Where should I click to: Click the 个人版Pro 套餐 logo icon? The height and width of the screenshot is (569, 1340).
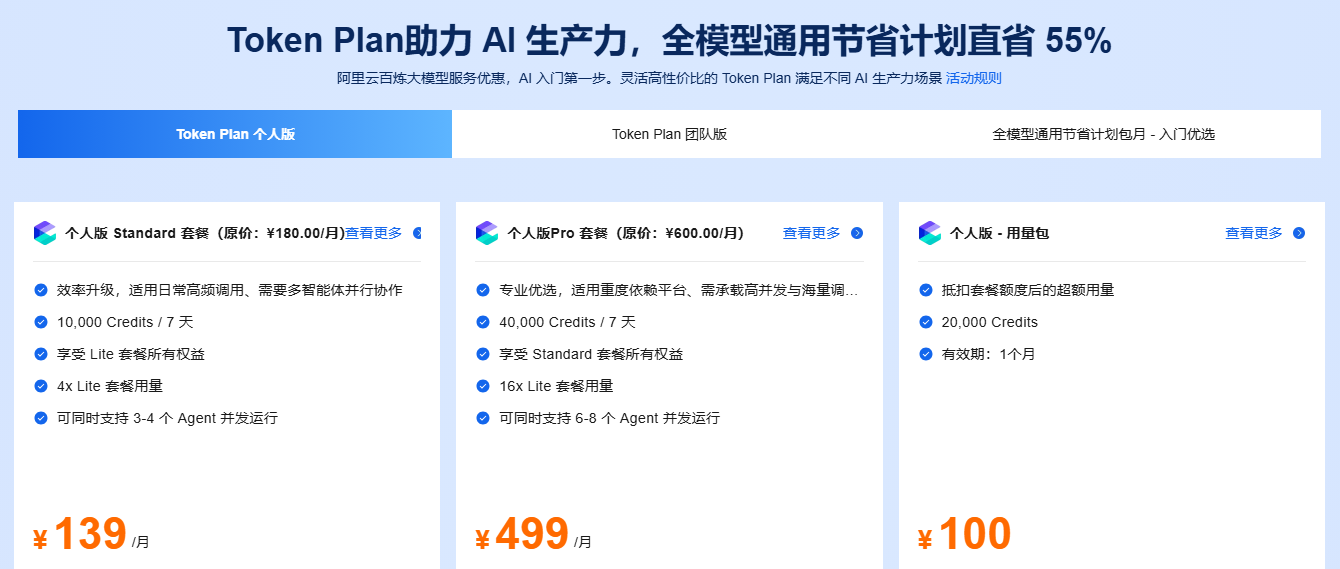pyautogui.click(x=487, y=233)
